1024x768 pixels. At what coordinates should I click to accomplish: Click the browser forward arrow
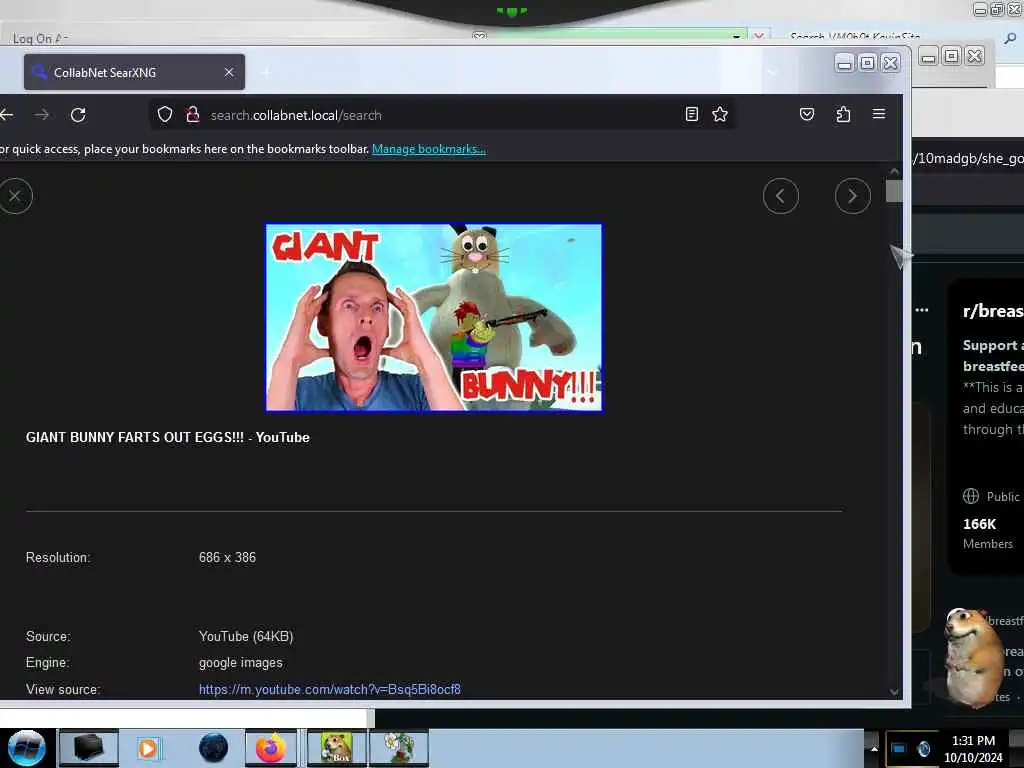[x=42, y=115]
